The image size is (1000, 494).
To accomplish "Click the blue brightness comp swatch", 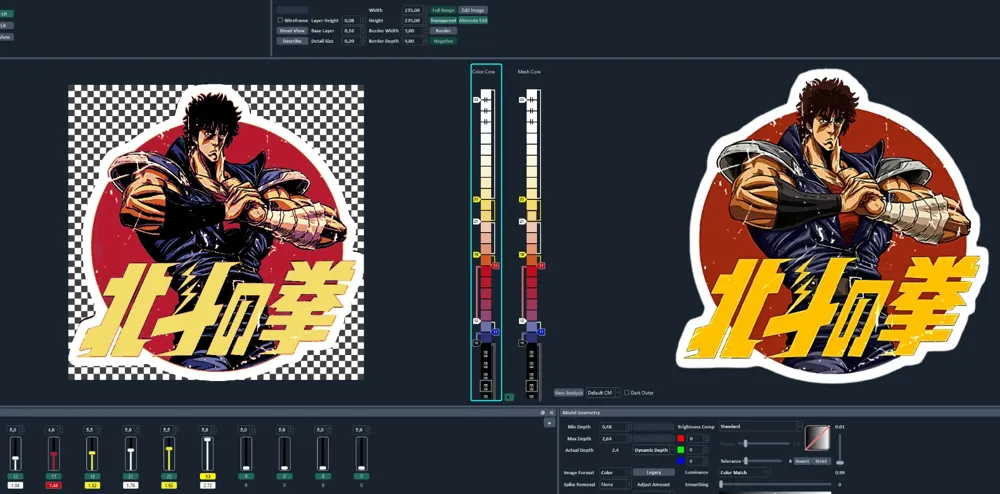I will [x=680, y=460].
